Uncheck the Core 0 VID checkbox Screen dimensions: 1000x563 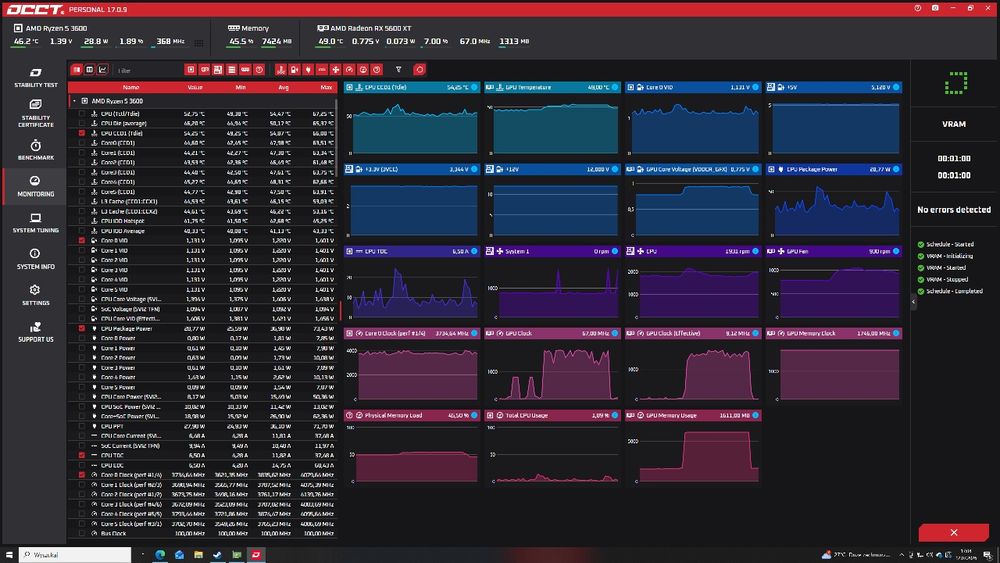pyautogui.click(x=82, y=240)
